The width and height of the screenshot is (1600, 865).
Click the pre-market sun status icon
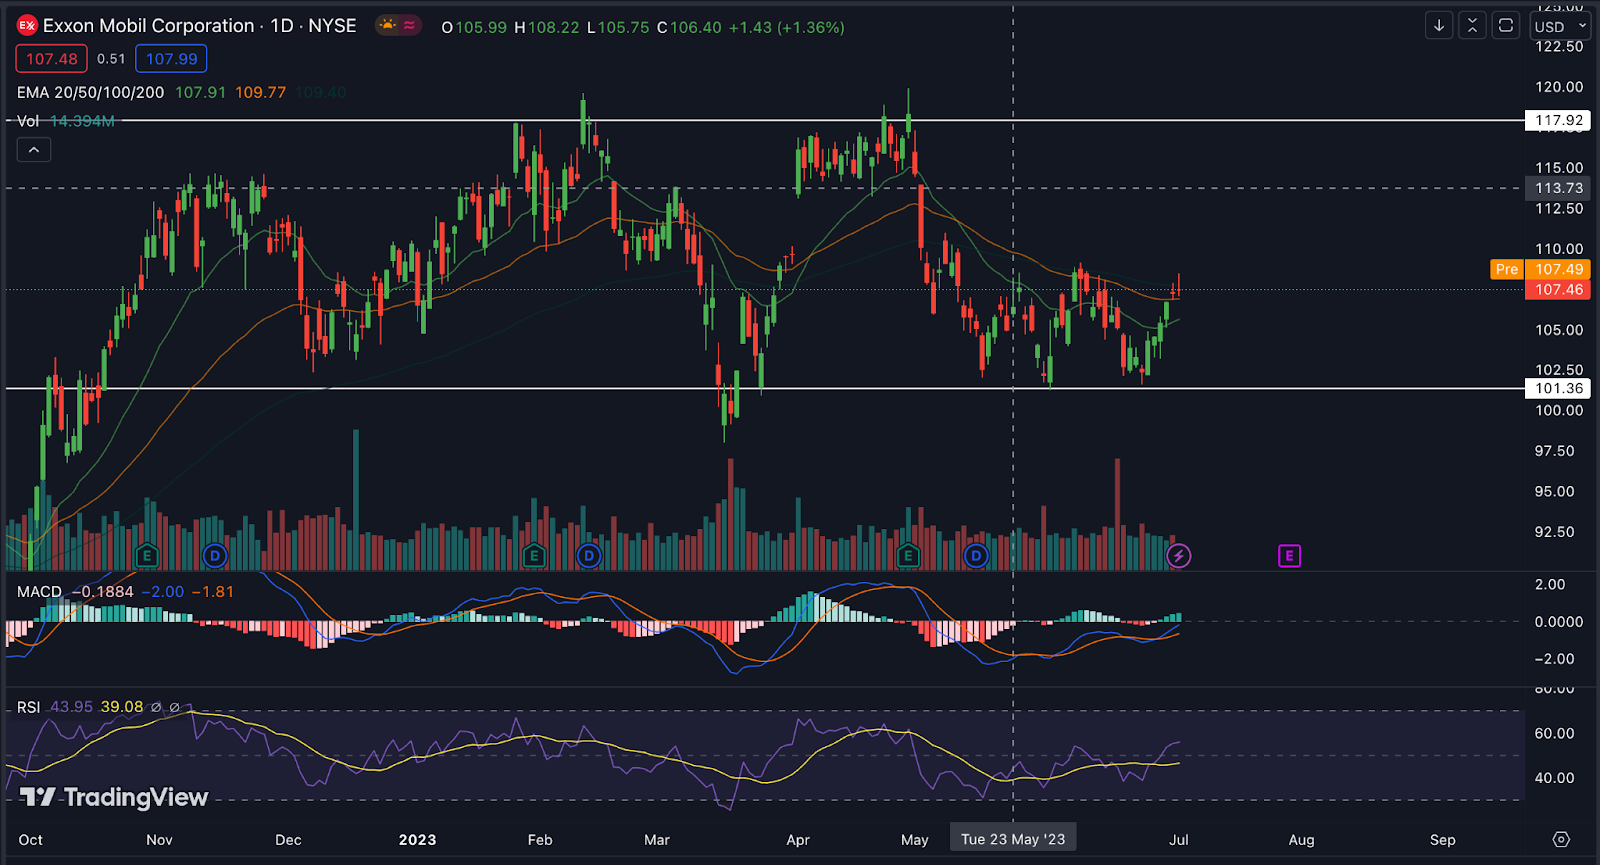pos(387,25)
